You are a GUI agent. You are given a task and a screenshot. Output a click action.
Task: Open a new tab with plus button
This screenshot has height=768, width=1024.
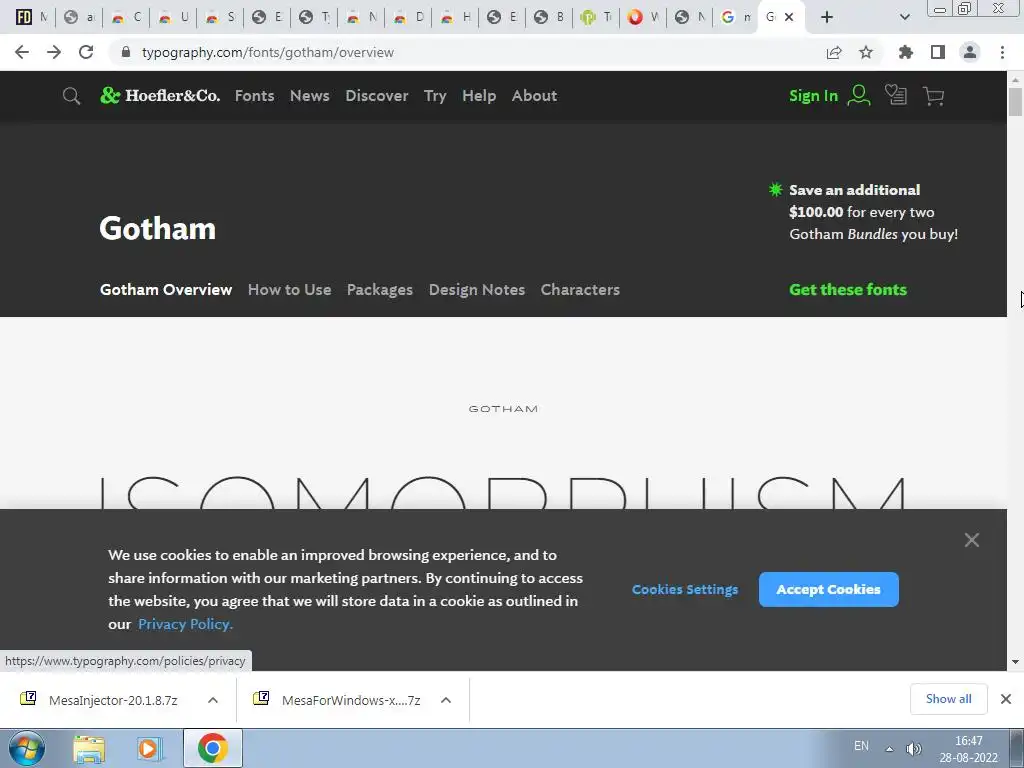click(x=827, y=17)
